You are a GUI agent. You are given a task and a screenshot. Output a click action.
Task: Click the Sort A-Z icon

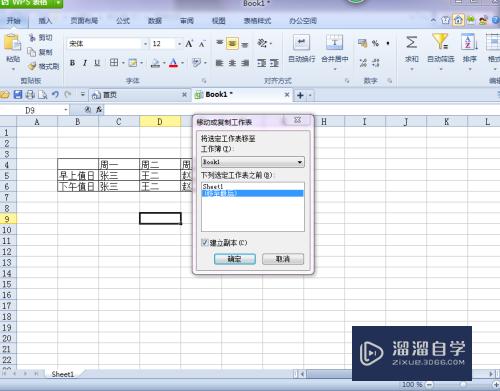(469, 42)
